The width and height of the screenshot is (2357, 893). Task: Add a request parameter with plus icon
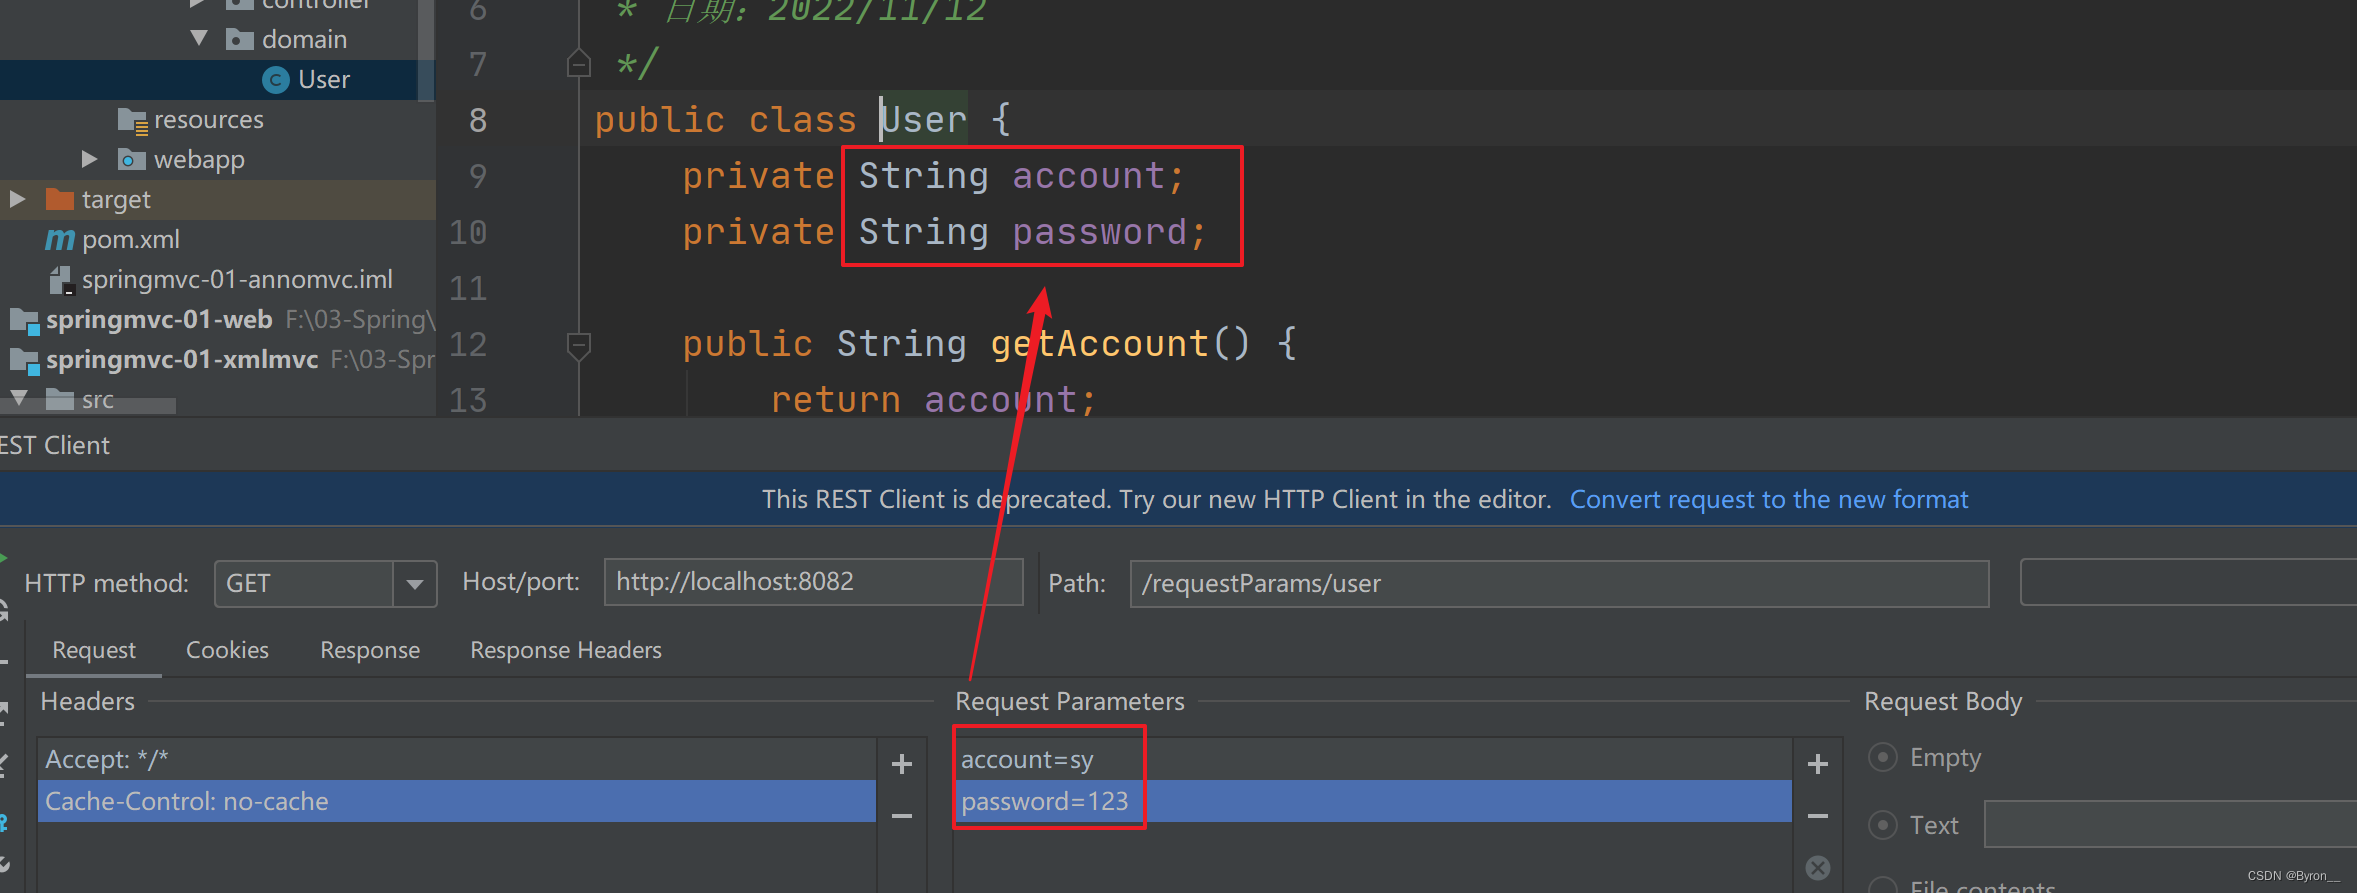pos(1818,764)
